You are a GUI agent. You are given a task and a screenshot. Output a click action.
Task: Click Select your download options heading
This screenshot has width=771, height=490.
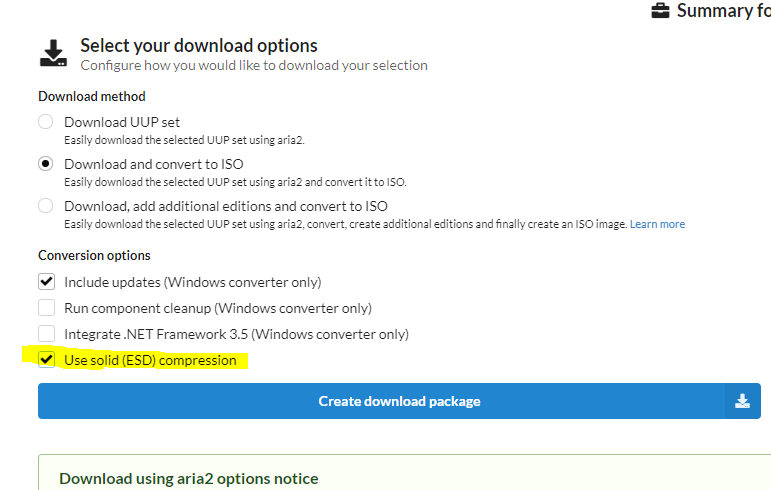(x=199, y=45)
